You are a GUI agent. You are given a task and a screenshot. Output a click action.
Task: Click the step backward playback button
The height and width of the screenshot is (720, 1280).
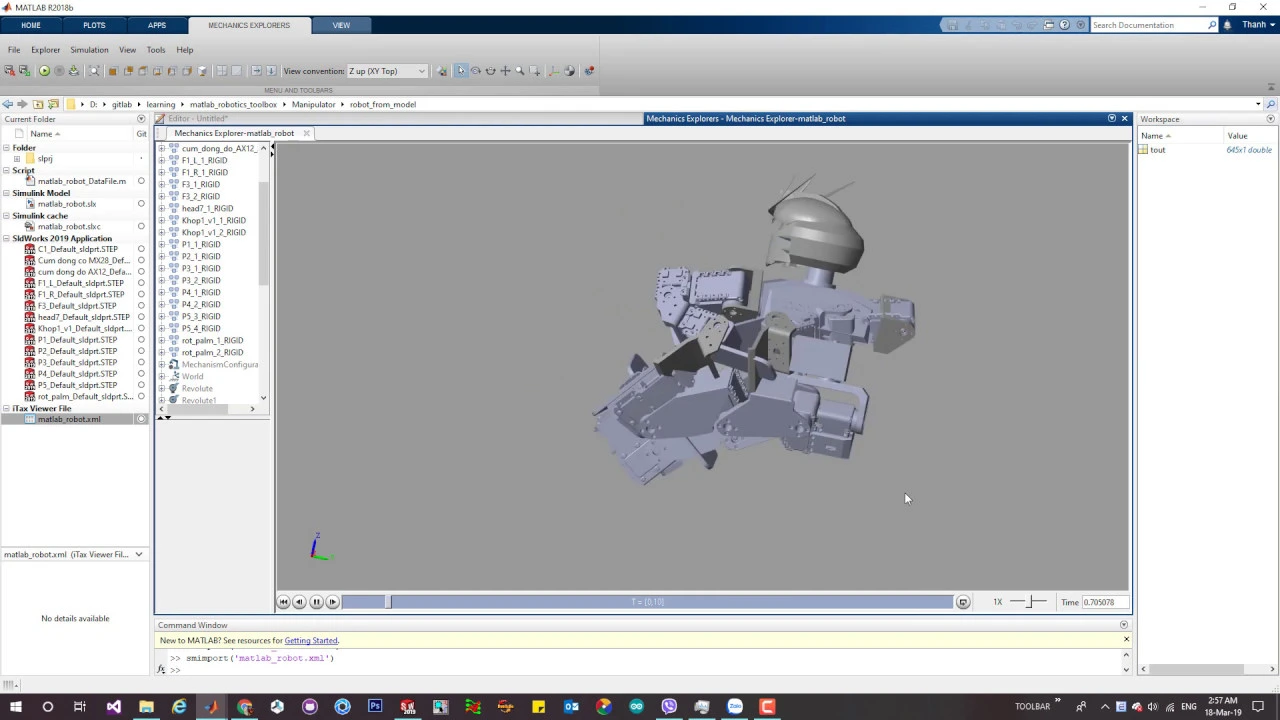[299, 602]
